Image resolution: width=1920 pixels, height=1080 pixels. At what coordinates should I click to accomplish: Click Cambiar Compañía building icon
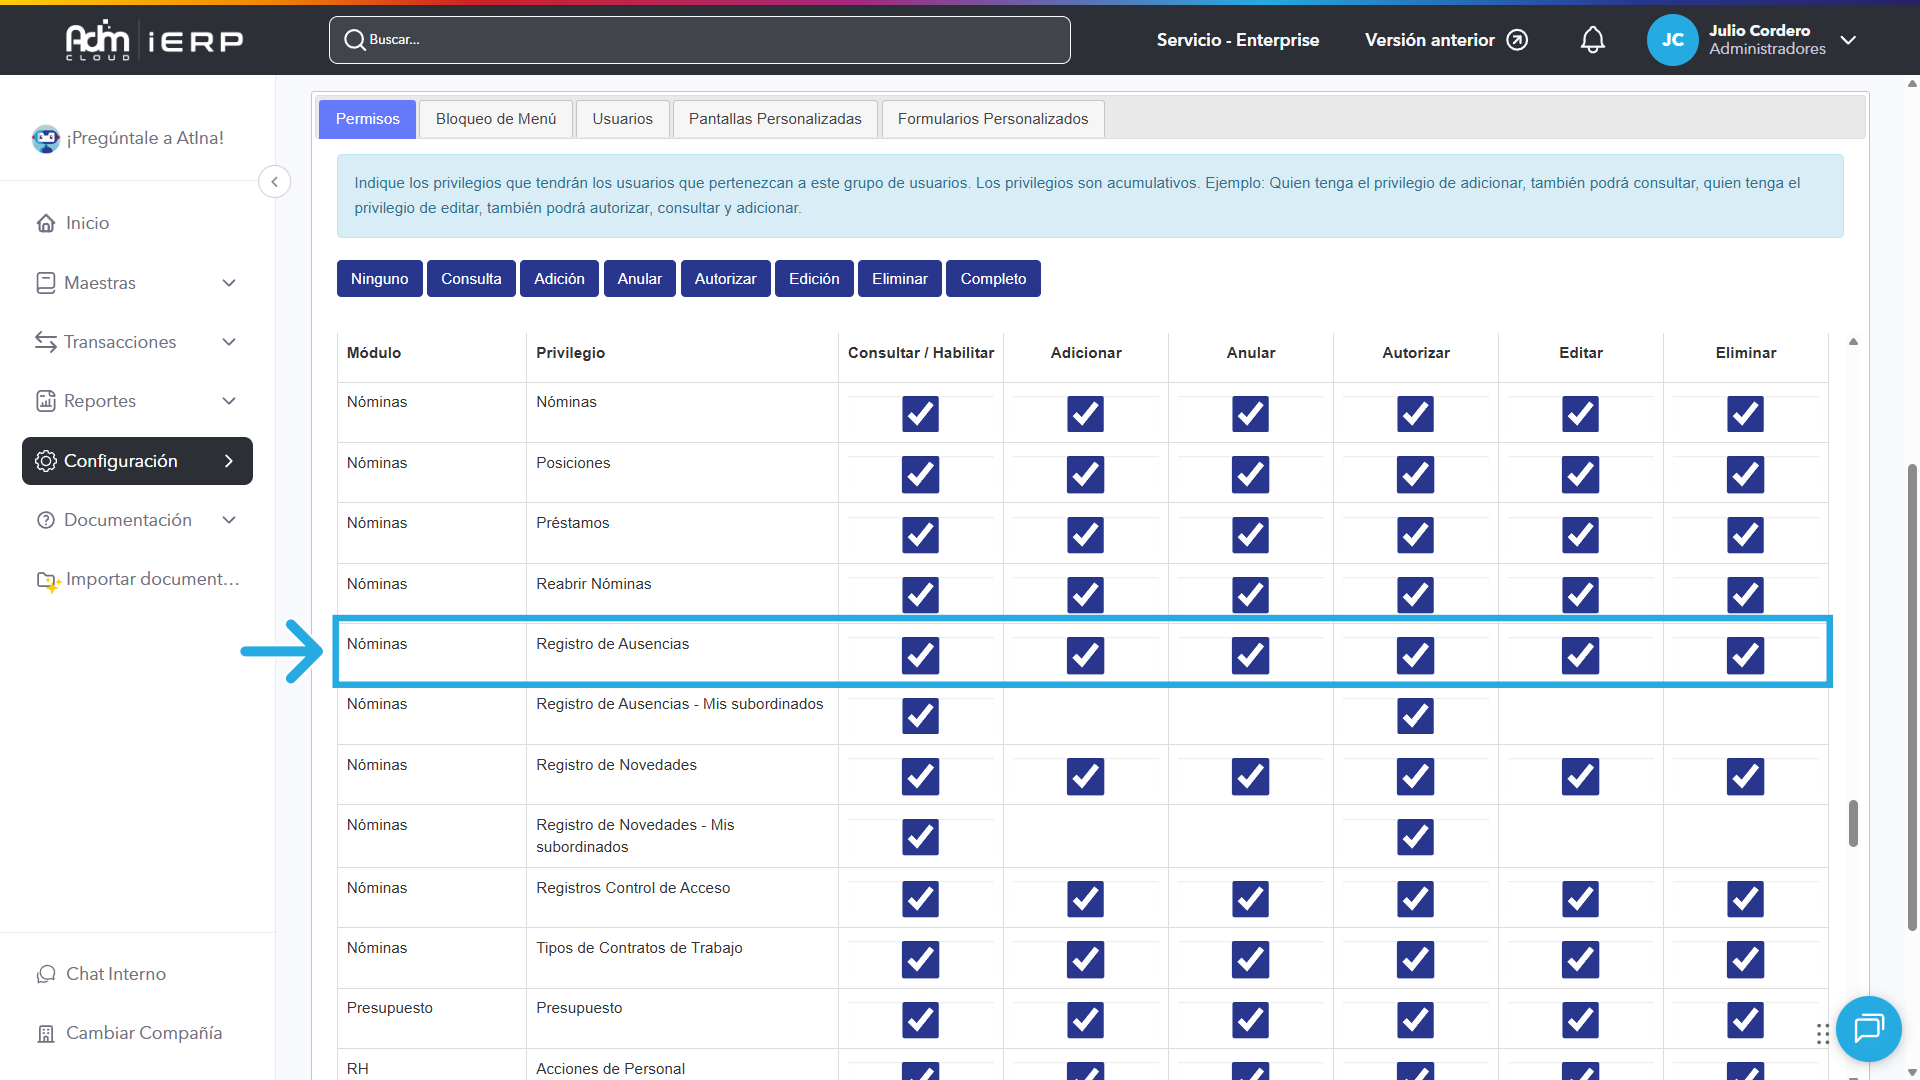click(46, 1034)
